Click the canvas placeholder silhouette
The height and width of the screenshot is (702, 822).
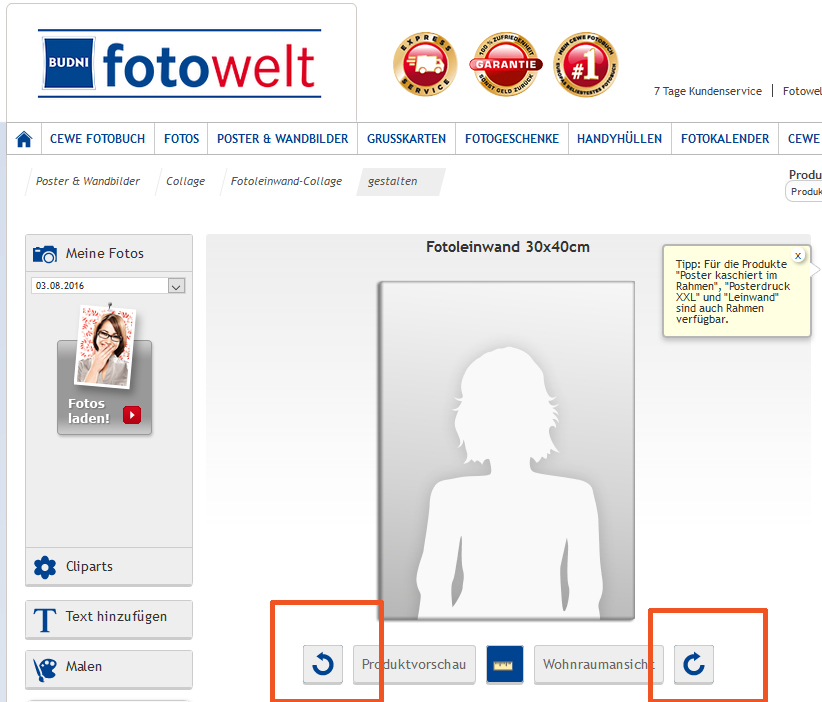point(507,451)
